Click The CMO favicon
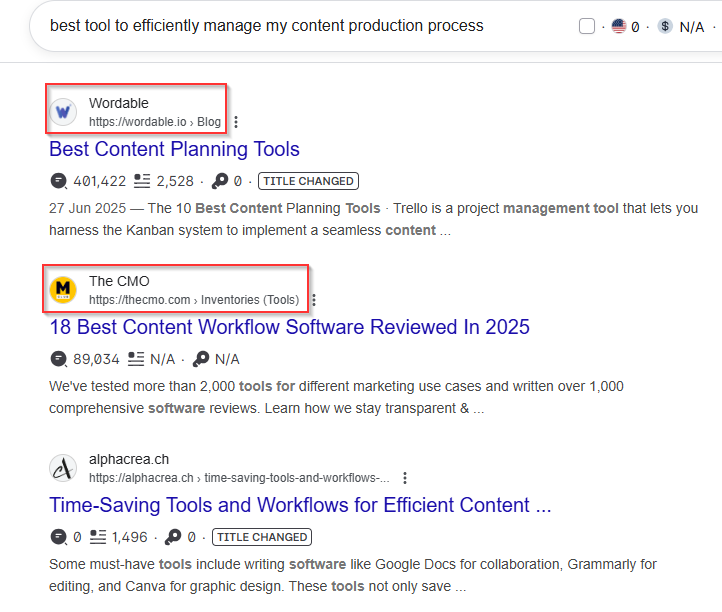 pyautogui.click(x=63, y=290)
